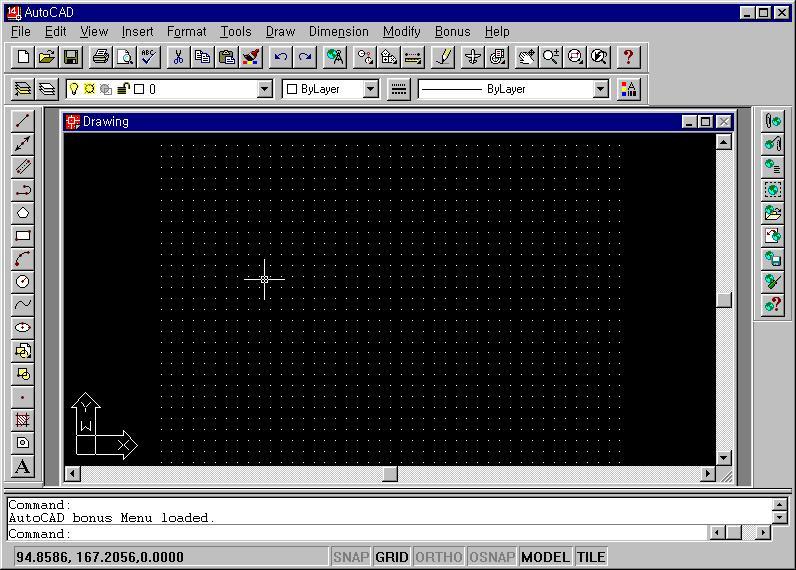Click the ByLayer color swatch box

click(292, 89)
